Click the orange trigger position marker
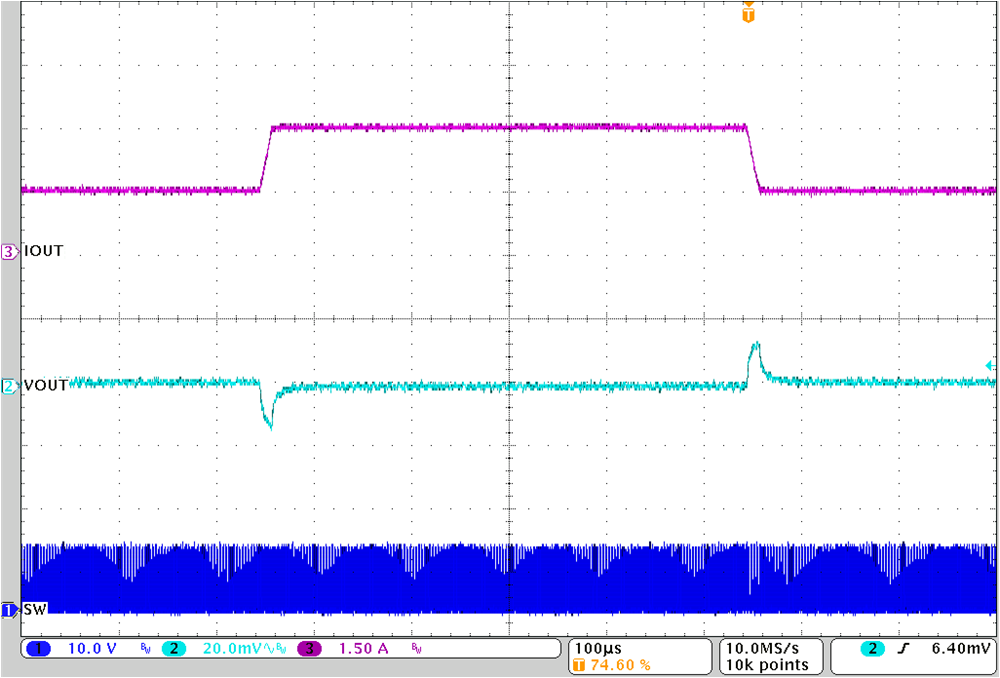Image resolution: width=1000 pixels, height=678 pixels. [747, 15]
